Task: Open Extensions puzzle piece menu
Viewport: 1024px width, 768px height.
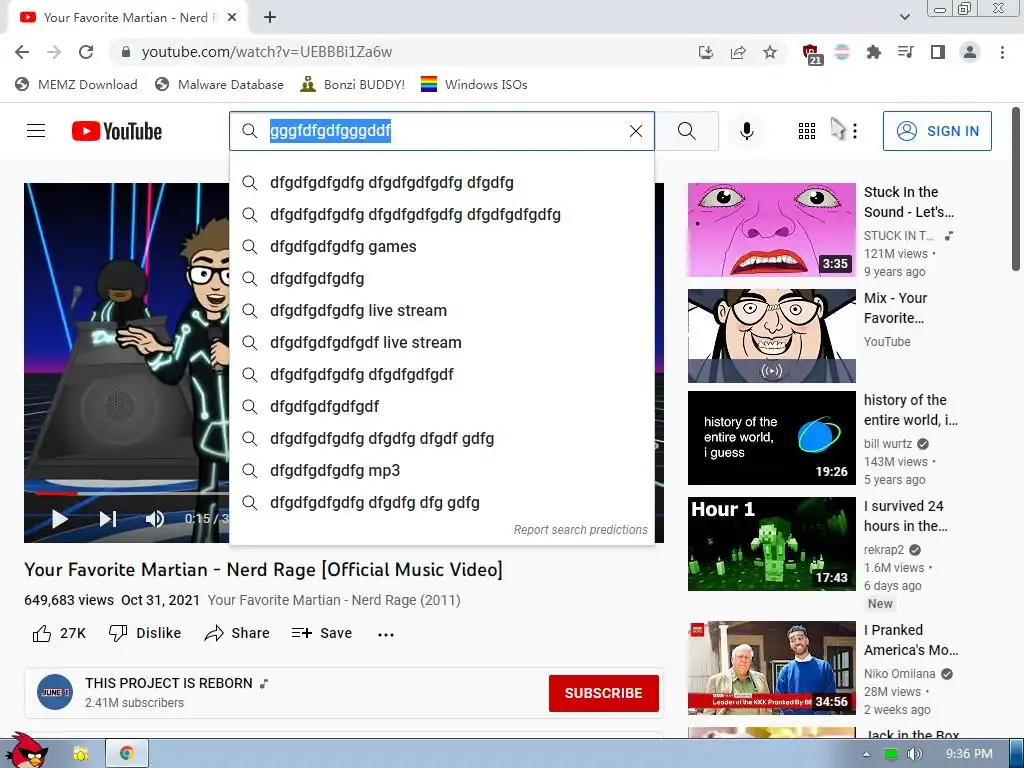Action: pos(873,52)
